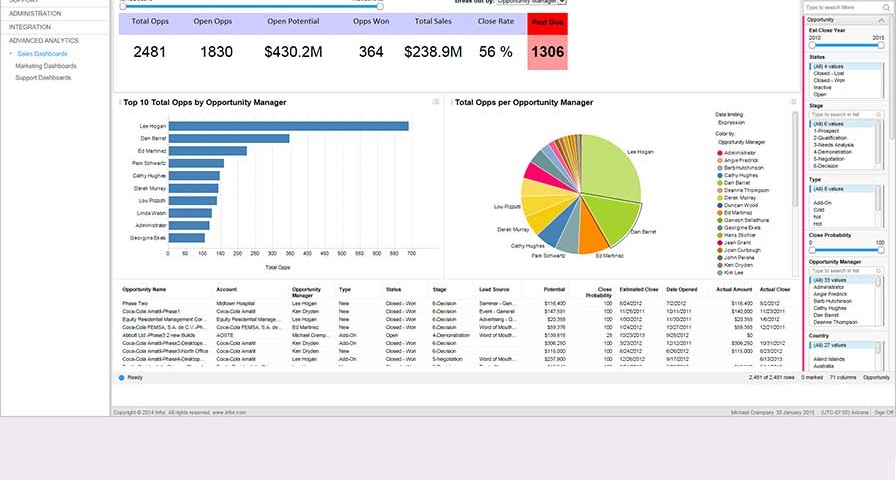Click the search icon in the Stage filter list search
Viewport: 896px width, 480px height.
[x=879, y=115]
